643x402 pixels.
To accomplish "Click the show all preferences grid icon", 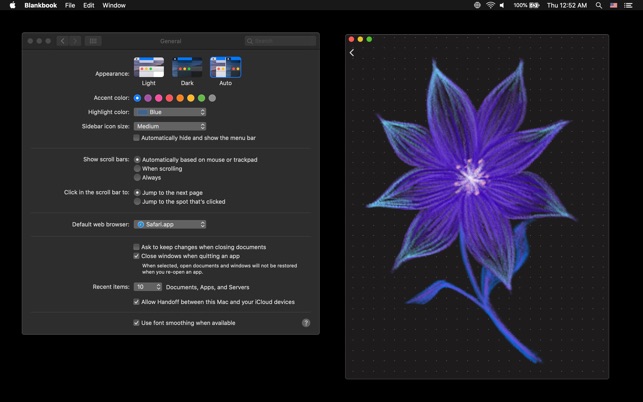I will [93, 41].
